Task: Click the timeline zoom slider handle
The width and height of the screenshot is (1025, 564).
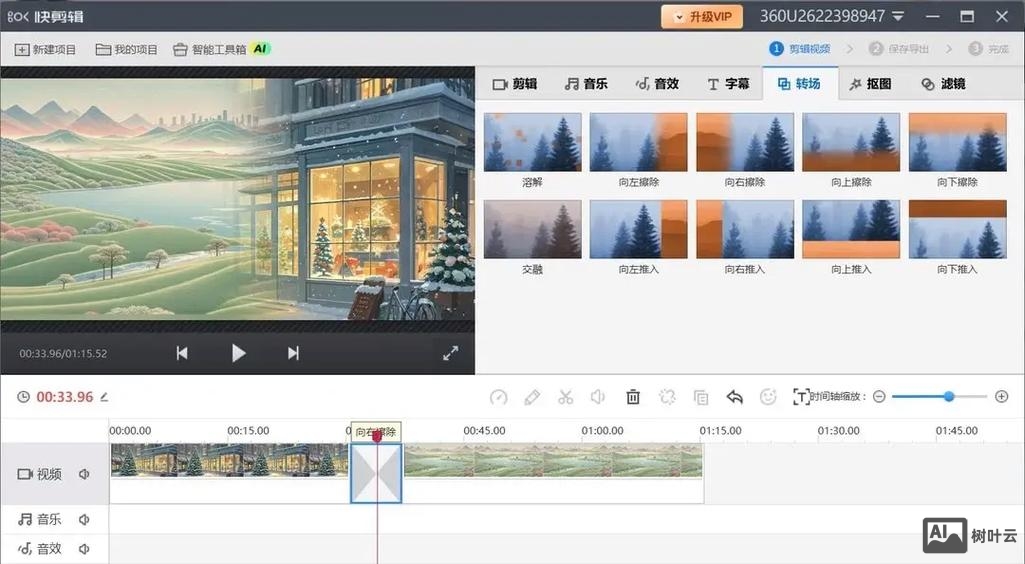Action: (949, 397)
